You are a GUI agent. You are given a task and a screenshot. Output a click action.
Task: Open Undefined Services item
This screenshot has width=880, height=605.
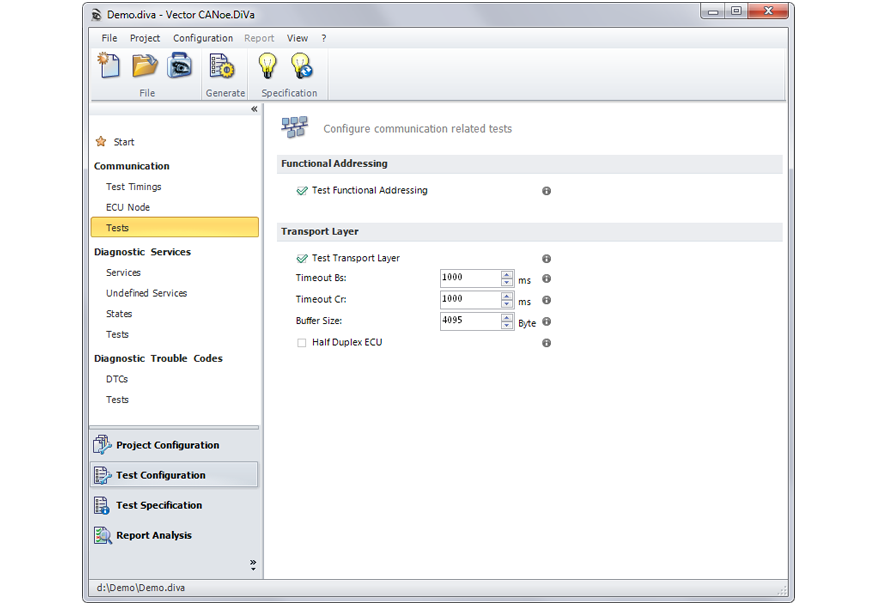pos(146,294)
